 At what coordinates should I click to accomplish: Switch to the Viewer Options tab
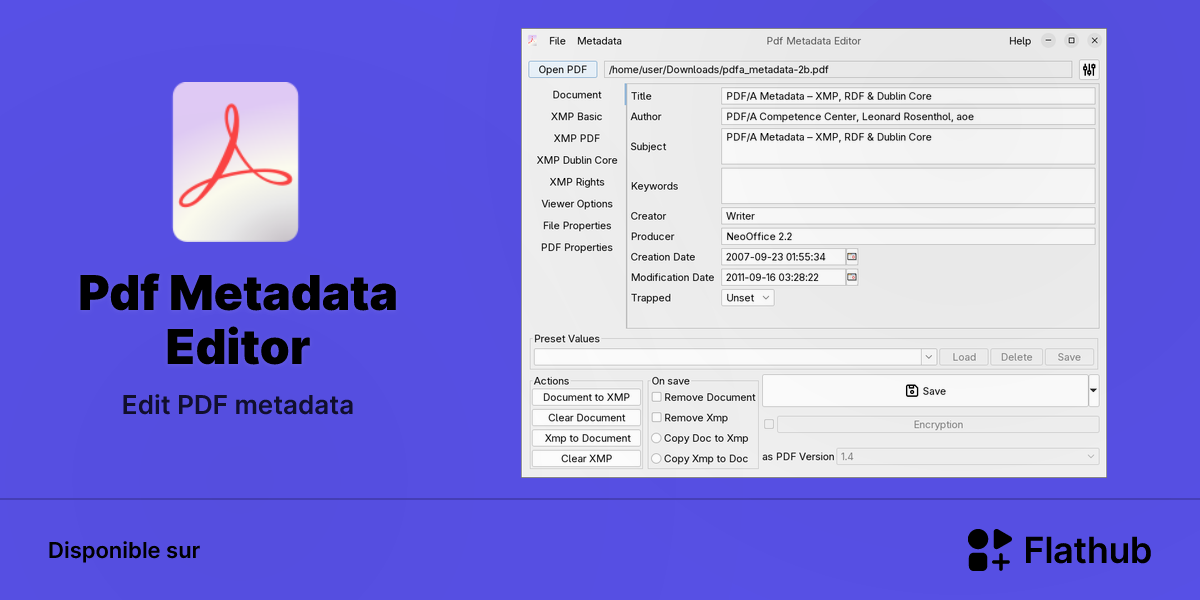tap(577, 204)
